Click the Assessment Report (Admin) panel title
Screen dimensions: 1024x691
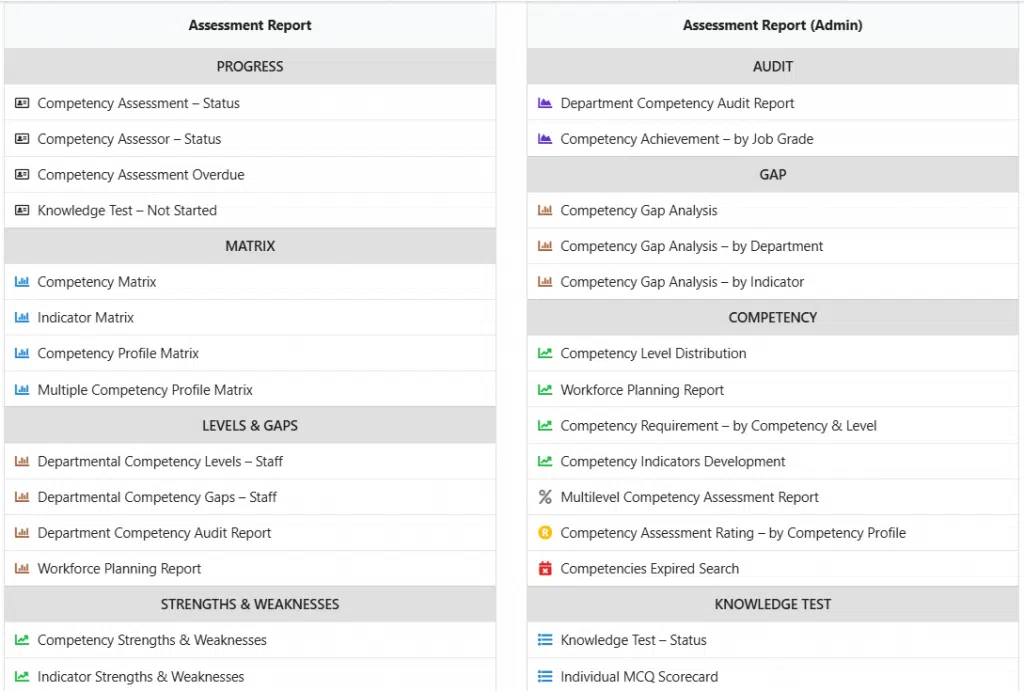[772, 25]
